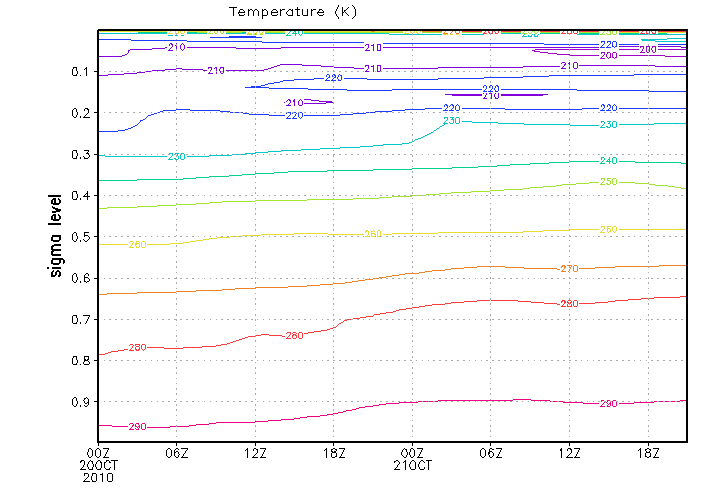Screen dimensions: 720x500
Task: Click the red 280 label near 18Z 20OCT
Action: (294, 336)
